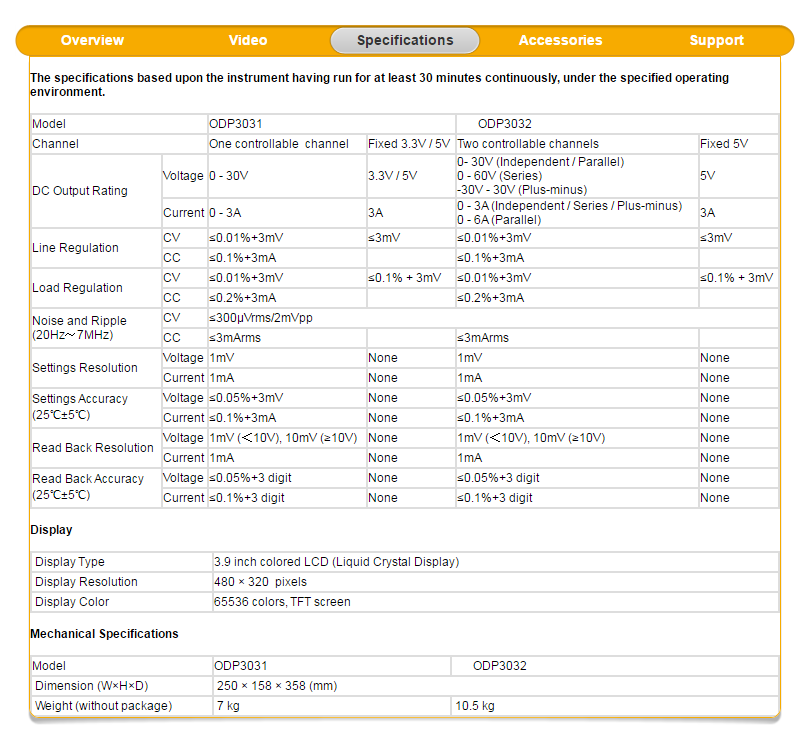The image size is (804, 738).
Task: Click 'Weight (without package)' label
Action: point(103,706)
